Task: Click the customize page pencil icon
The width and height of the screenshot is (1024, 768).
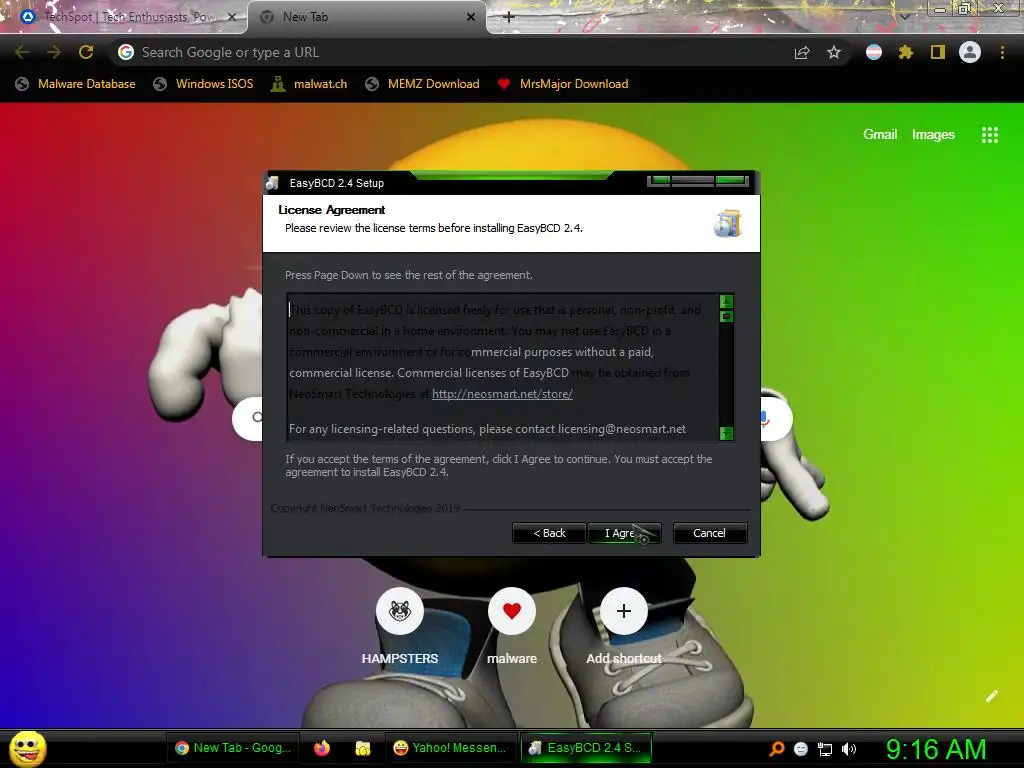Action: click(992, 696)
